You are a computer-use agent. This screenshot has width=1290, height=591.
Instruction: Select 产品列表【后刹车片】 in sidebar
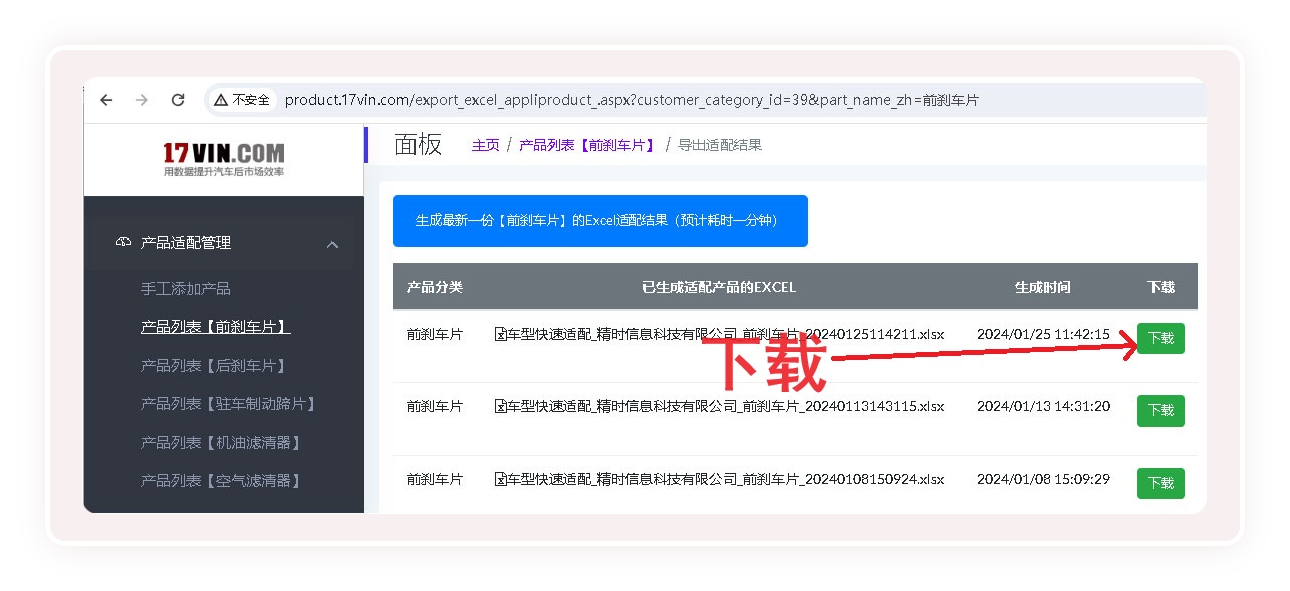[x=214, y=366]
